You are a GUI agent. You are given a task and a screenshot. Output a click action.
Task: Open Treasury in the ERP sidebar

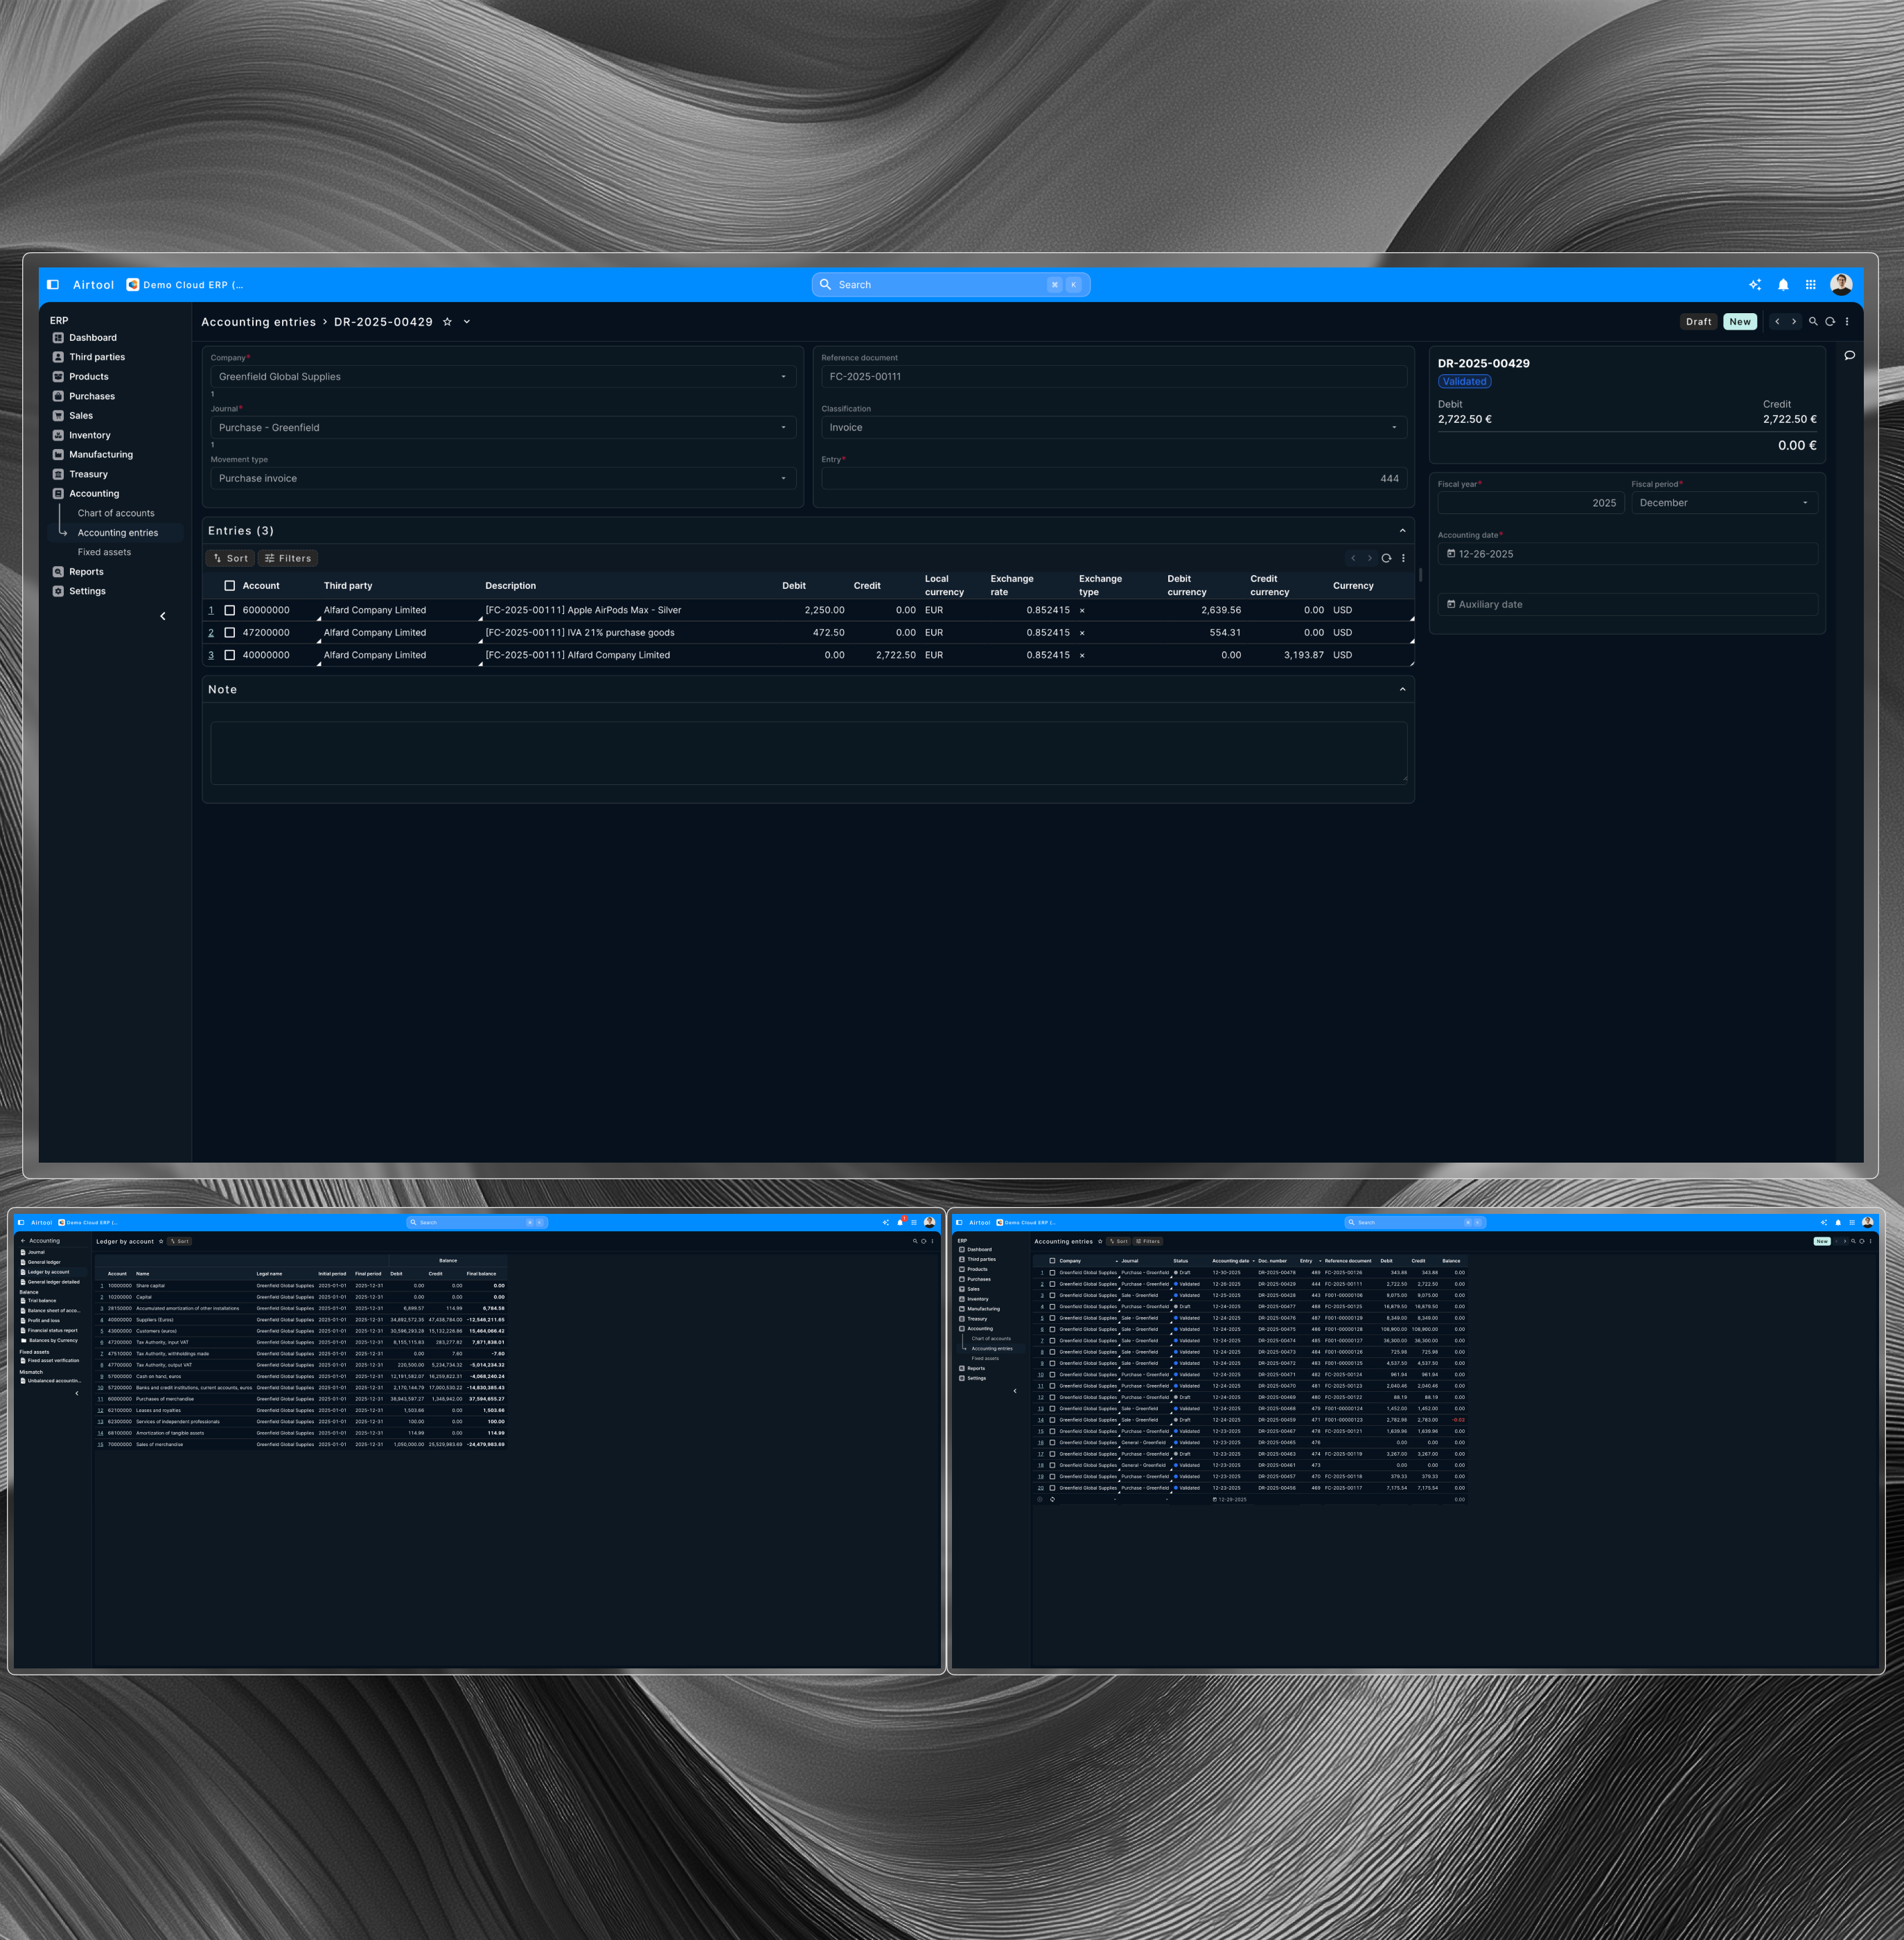click(x=88, y=475)
